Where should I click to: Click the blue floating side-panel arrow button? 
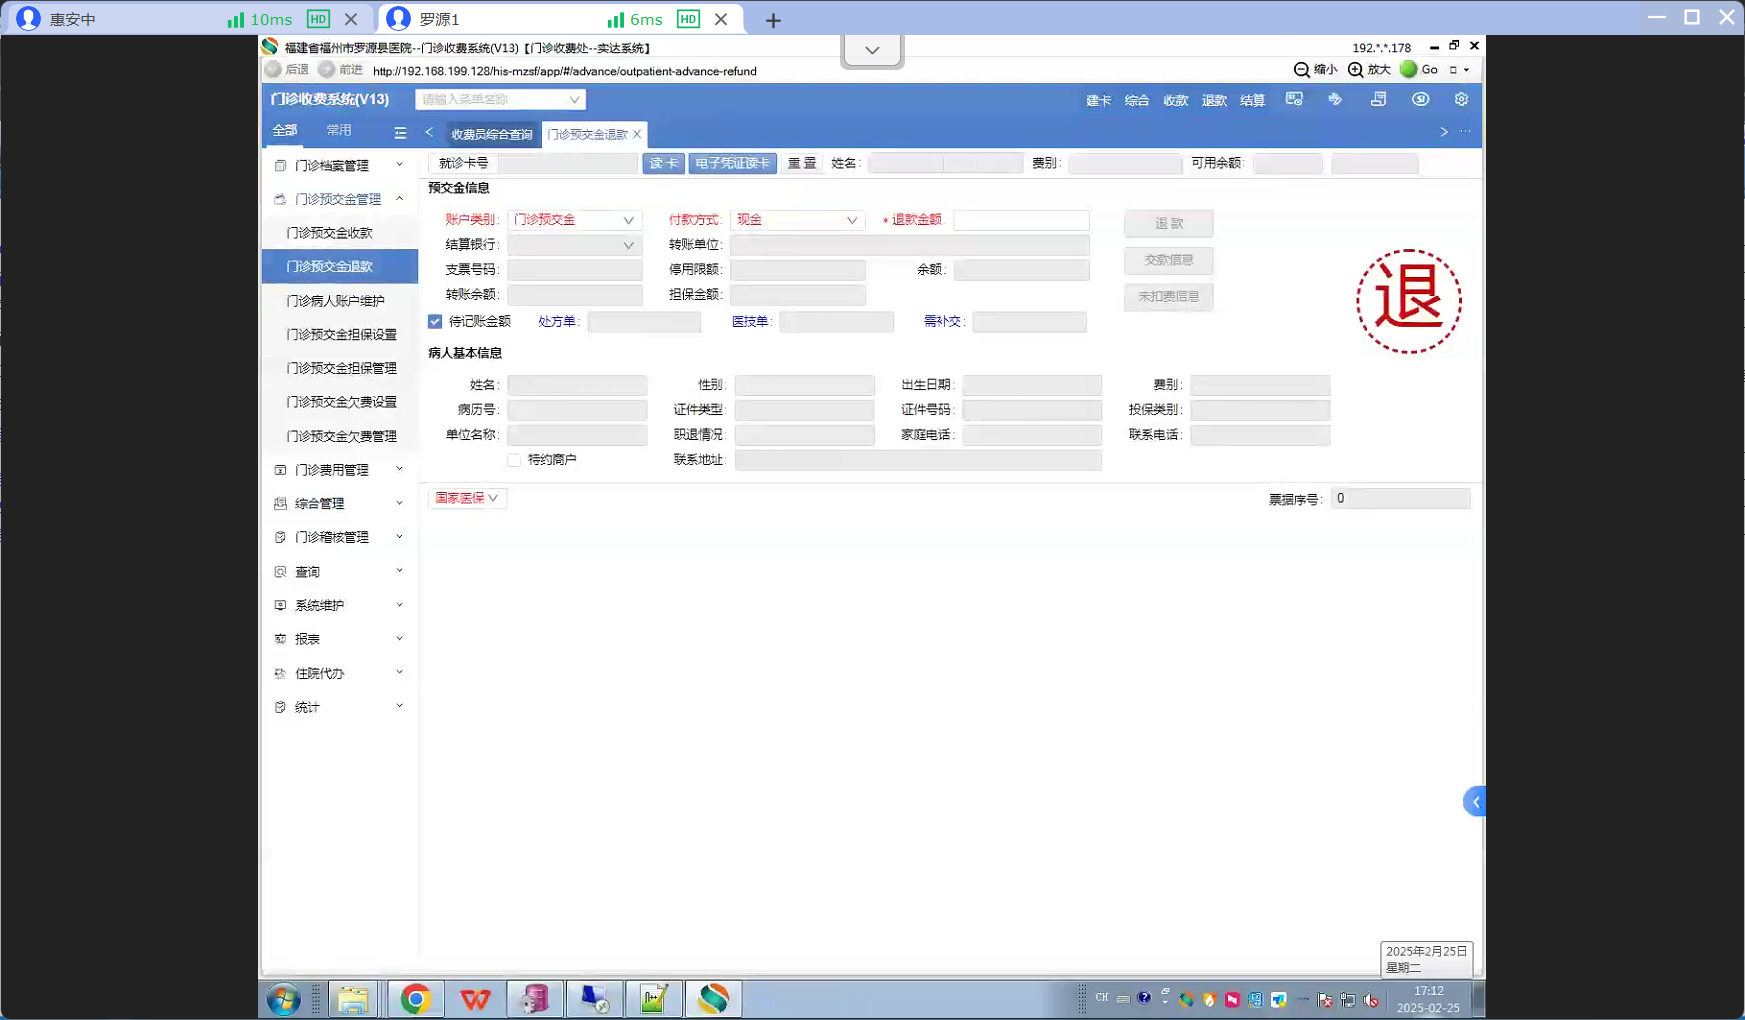point(1474,802)
